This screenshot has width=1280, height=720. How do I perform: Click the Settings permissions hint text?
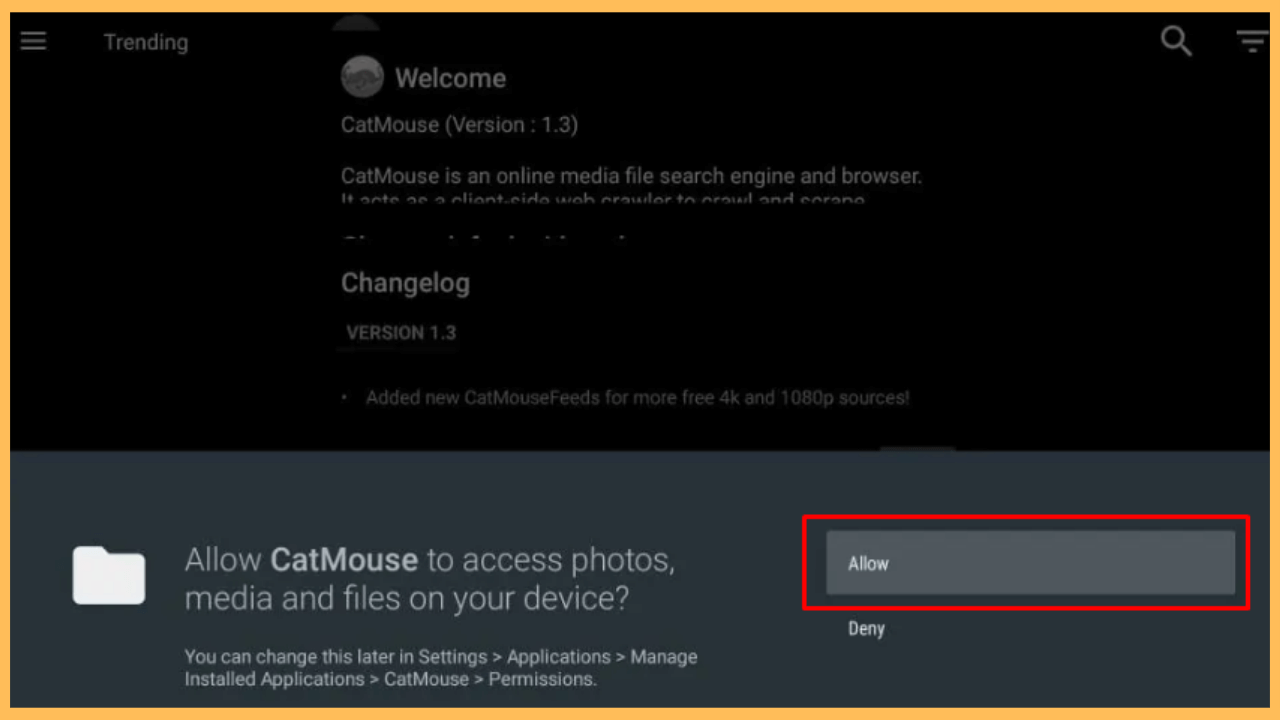click(440, 668)
